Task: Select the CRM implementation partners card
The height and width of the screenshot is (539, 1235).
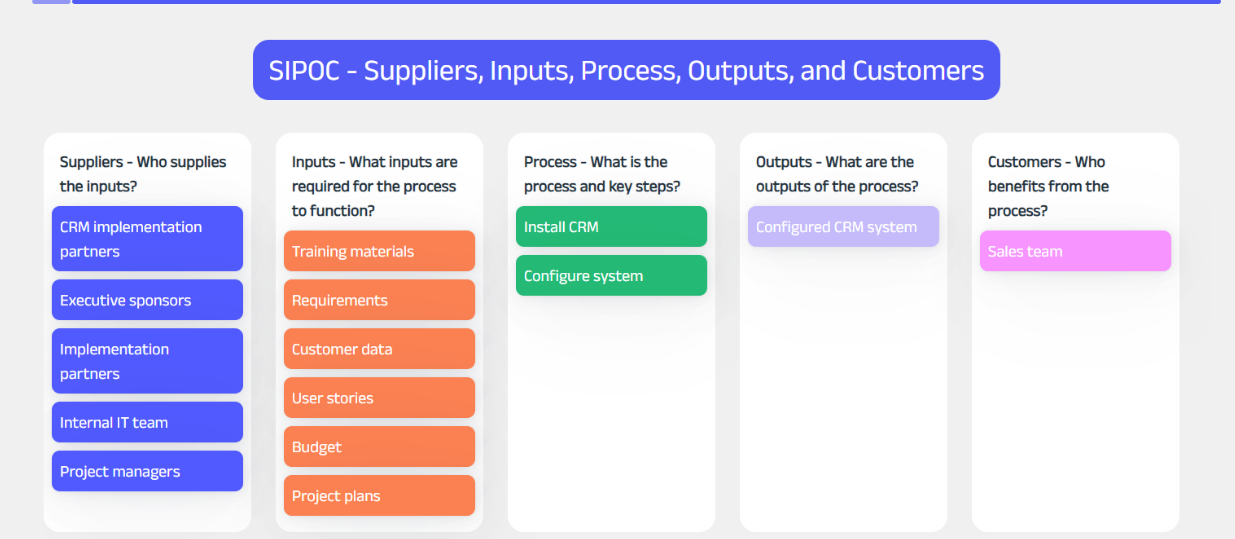Action: (x=147, y=239)
